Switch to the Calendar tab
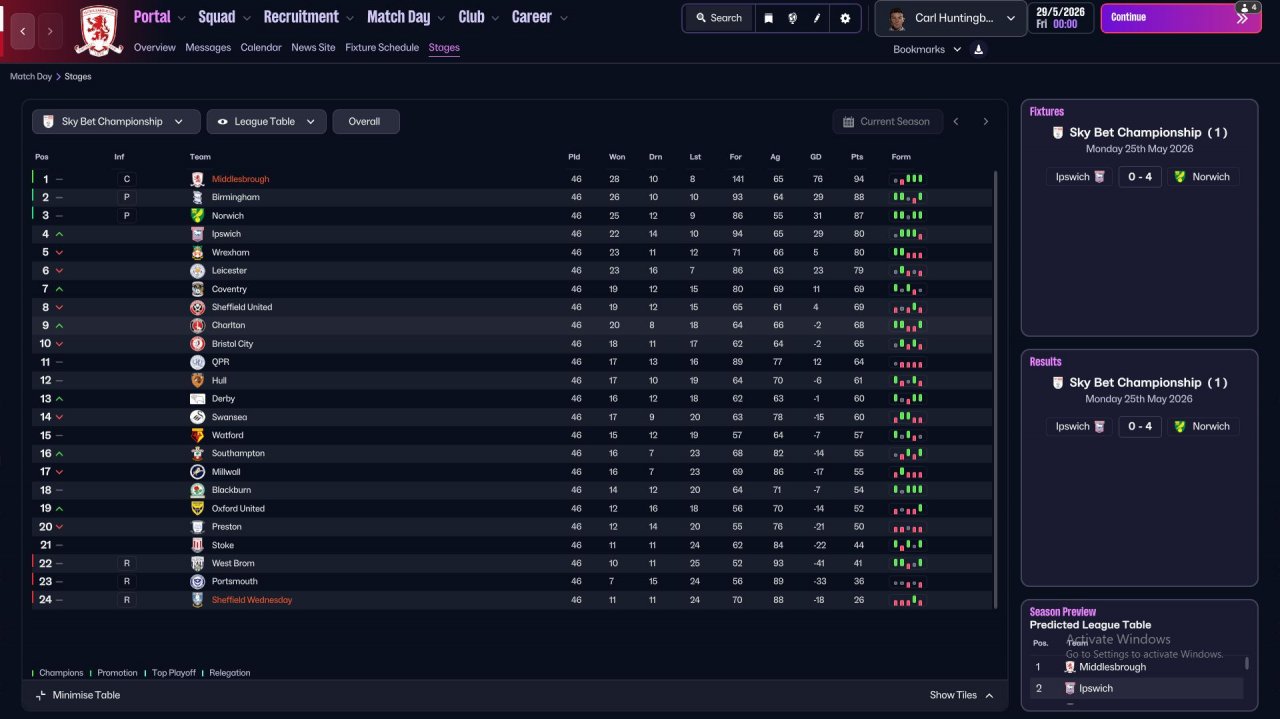The height and width of the screenshot is (719, 1280). tap(261, 48)
